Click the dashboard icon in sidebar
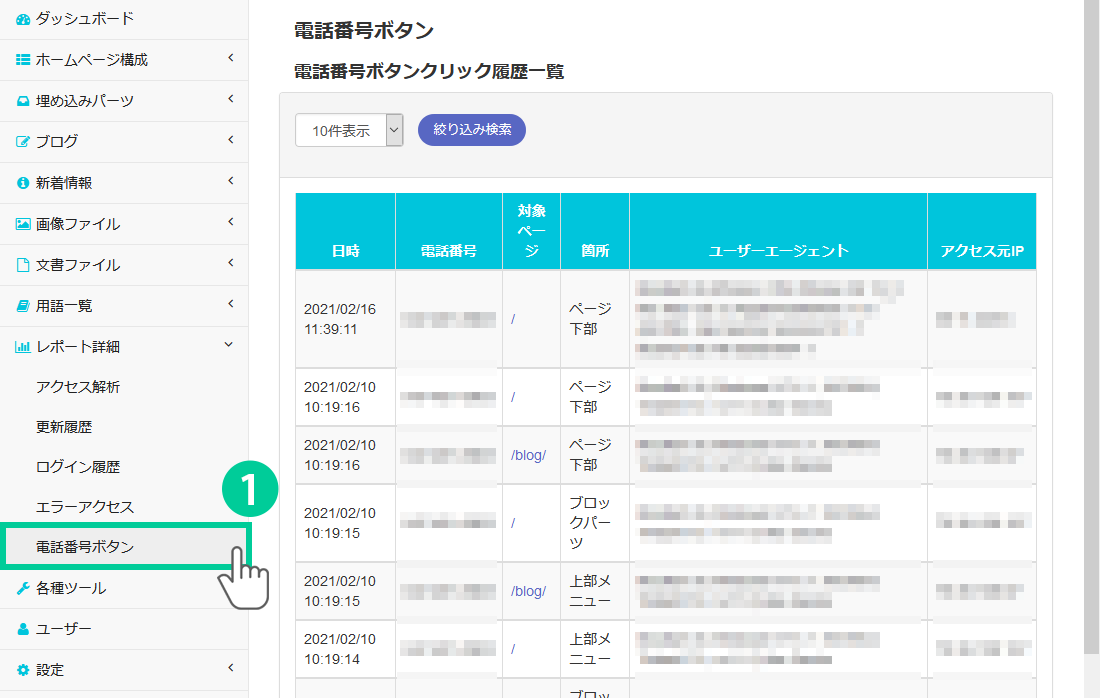The image size is (1100, 698). [x=23, y=19]
